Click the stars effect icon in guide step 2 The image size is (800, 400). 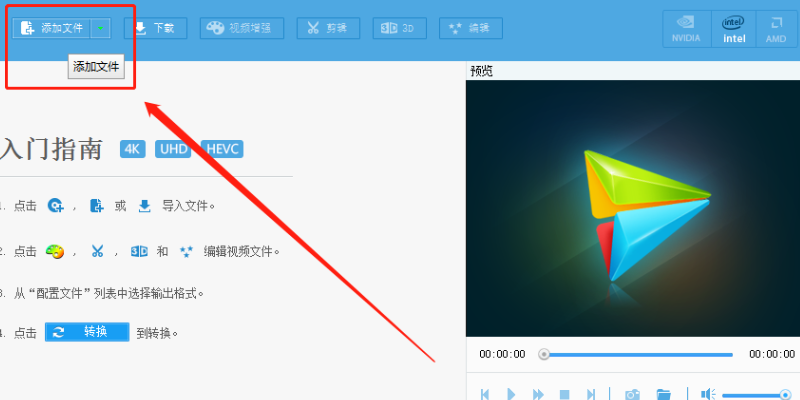[187, 251]
